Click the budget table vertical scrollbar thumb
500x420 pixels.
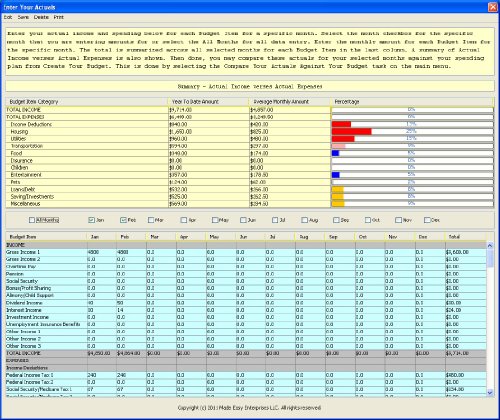(x=490, y=259)
